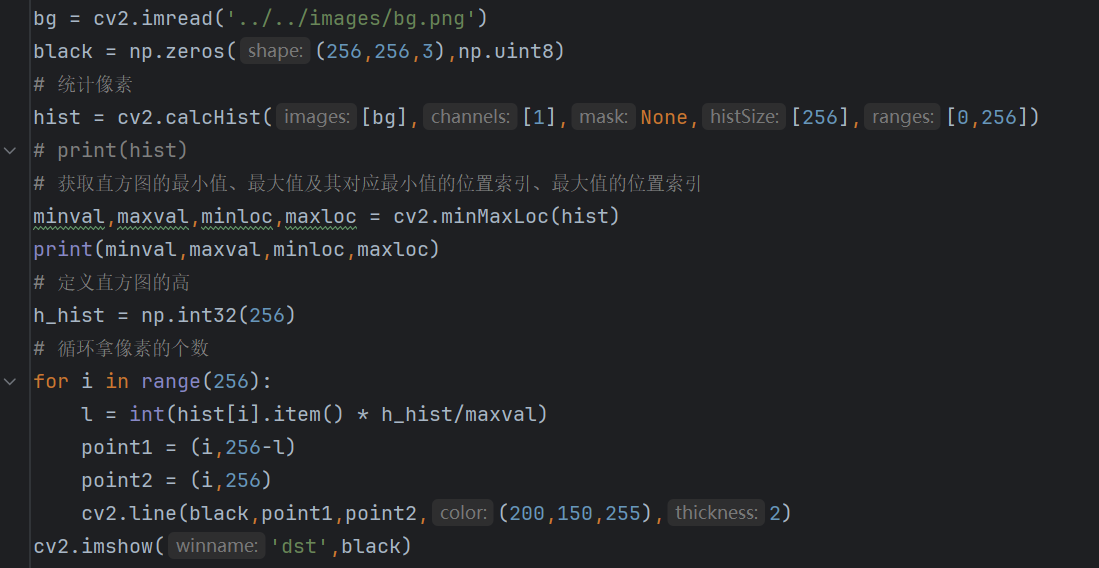Click the 'cv2.line' function call
The width and height of the screenshot is (1099, 568).
tap(129, 513)
